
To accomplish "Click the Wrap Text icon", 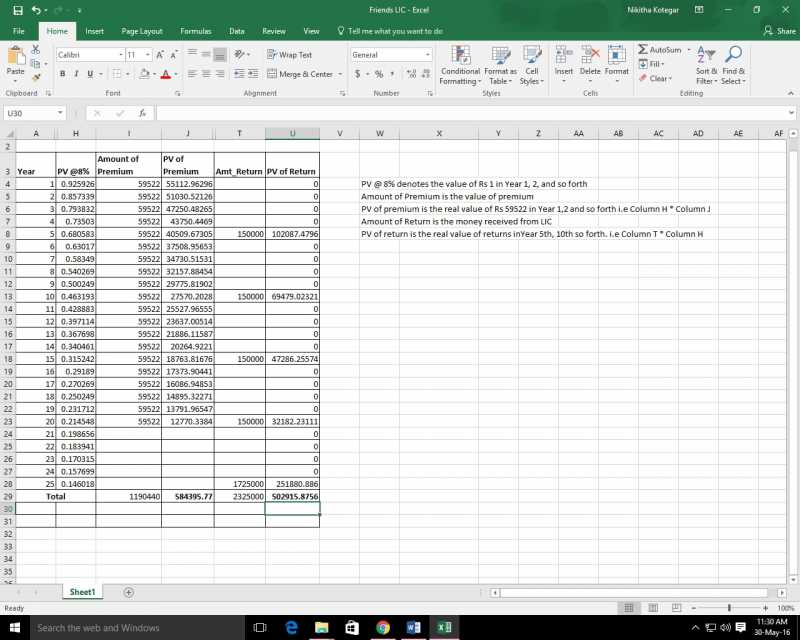I will click(x=290, y=54).
